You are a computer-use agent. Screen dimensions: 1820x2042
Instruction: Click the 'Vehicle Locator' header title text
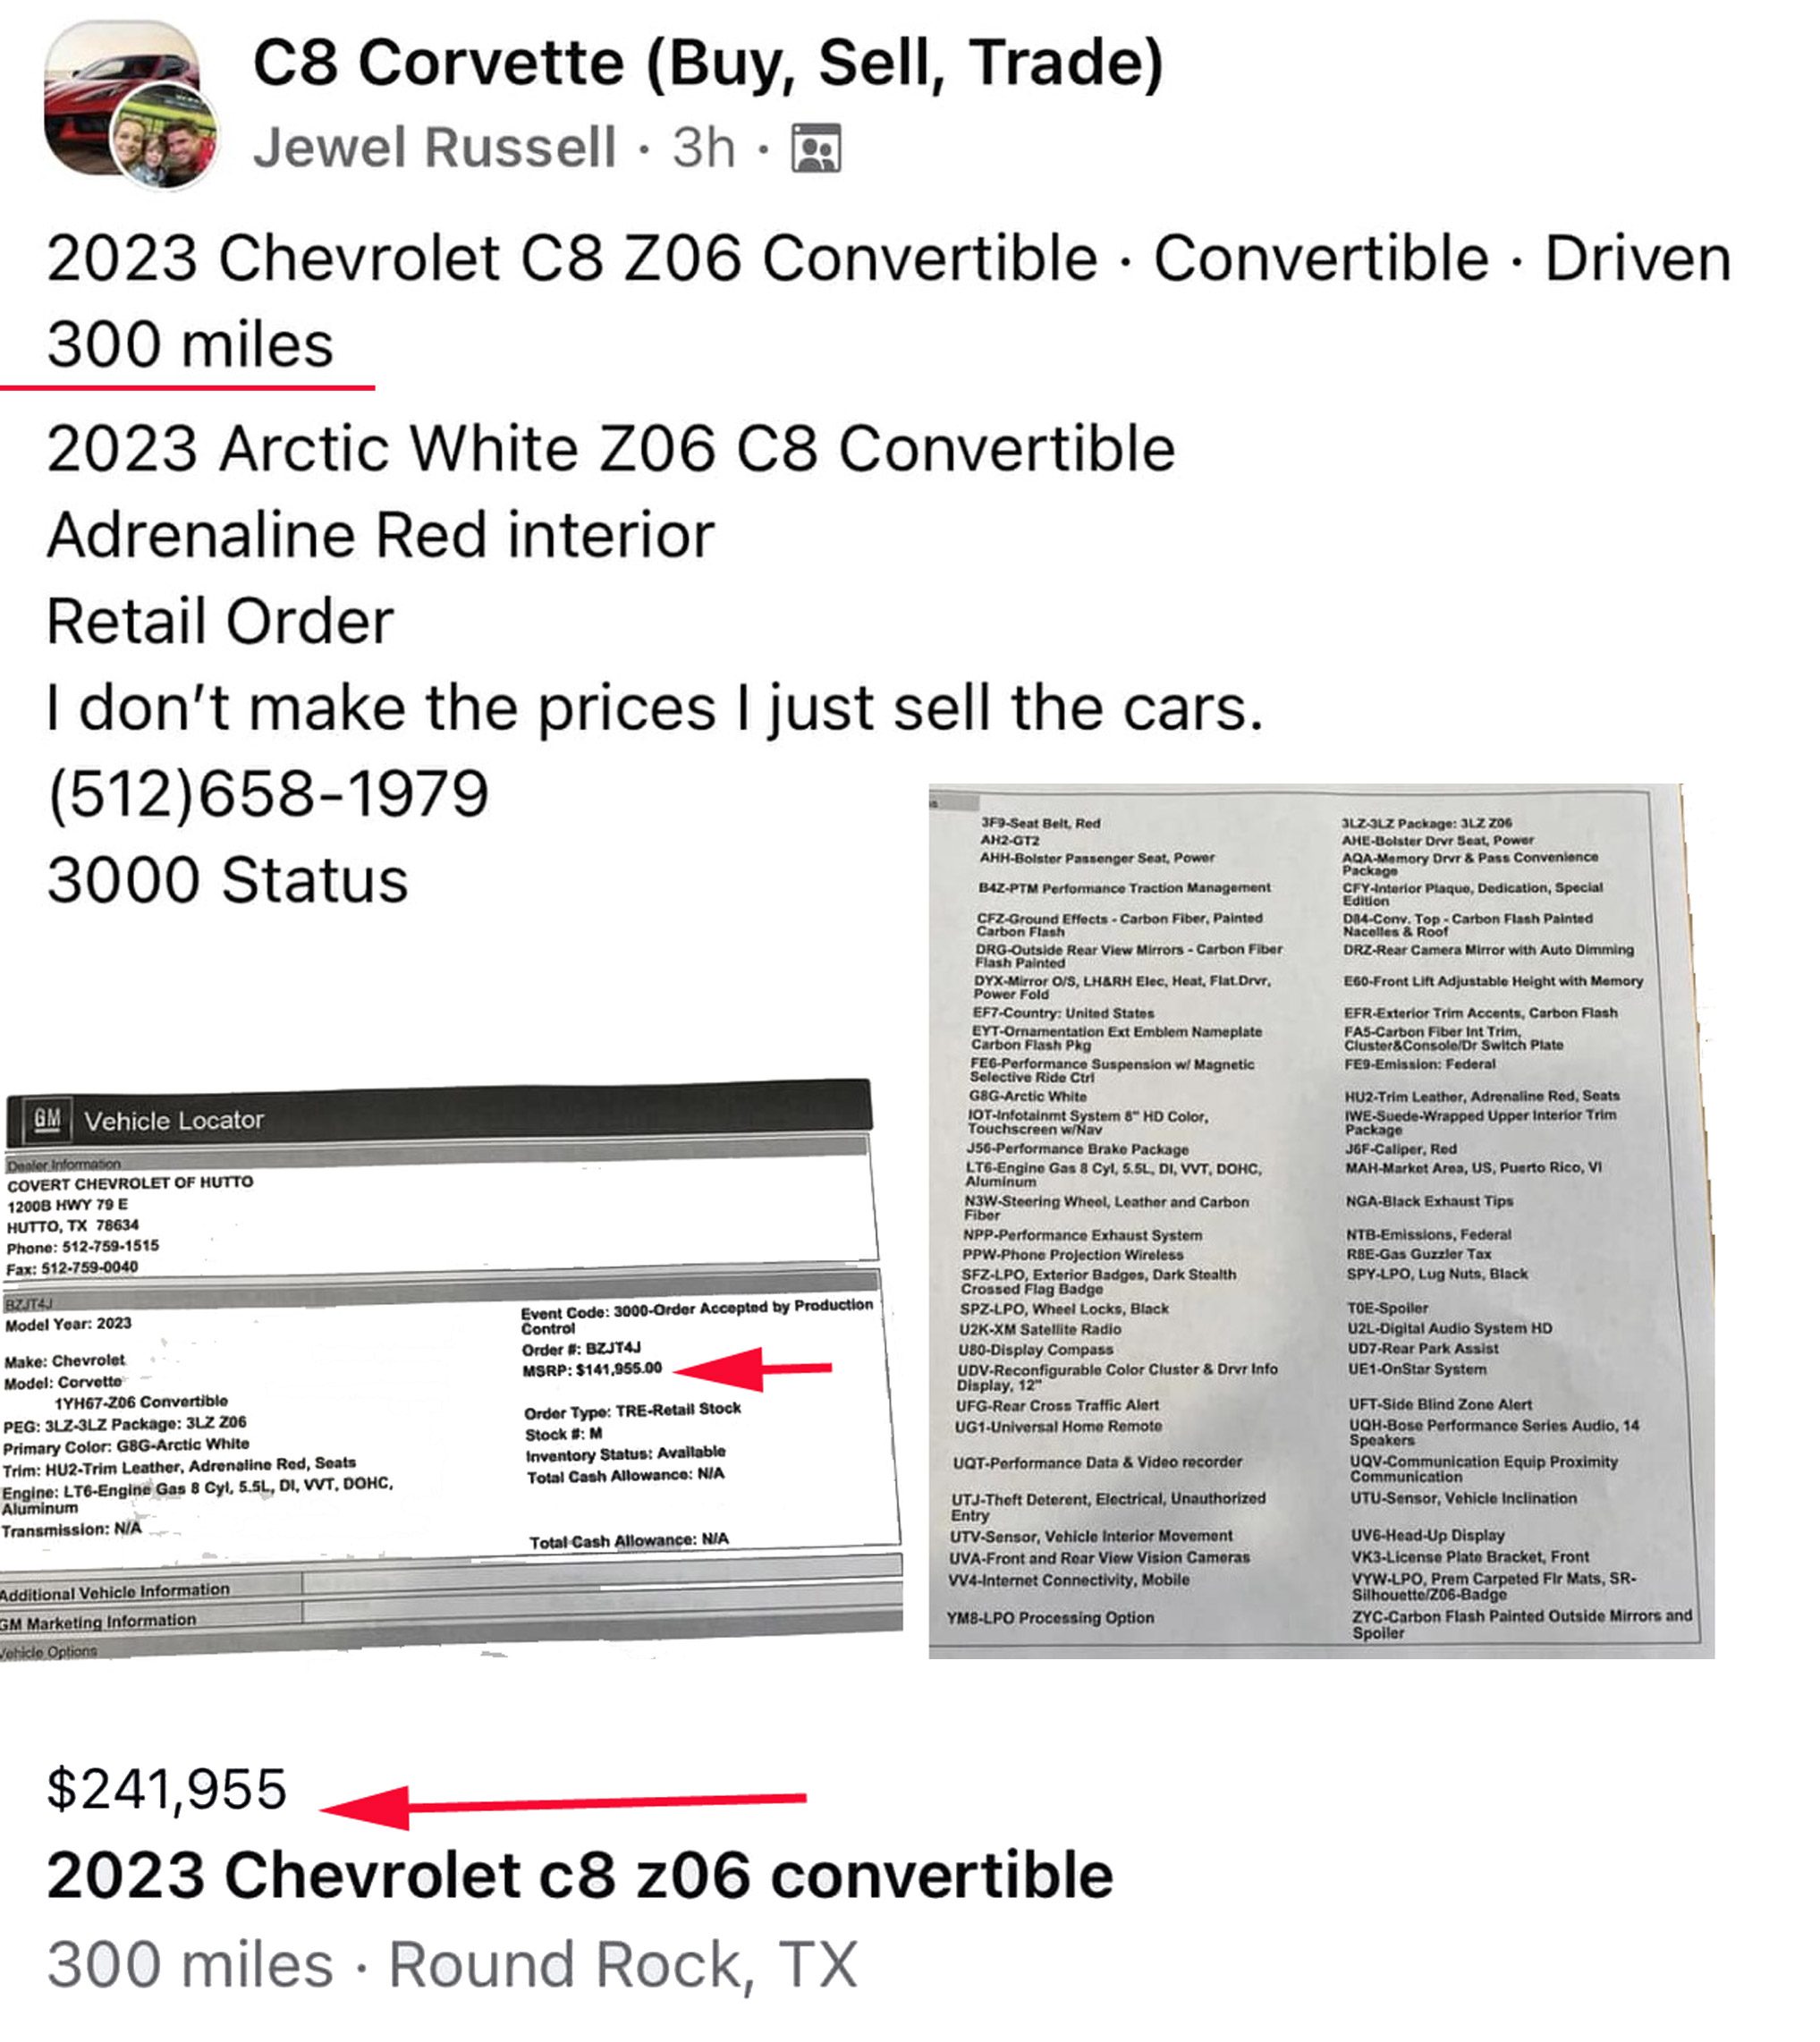click(x=174, y=1120)
